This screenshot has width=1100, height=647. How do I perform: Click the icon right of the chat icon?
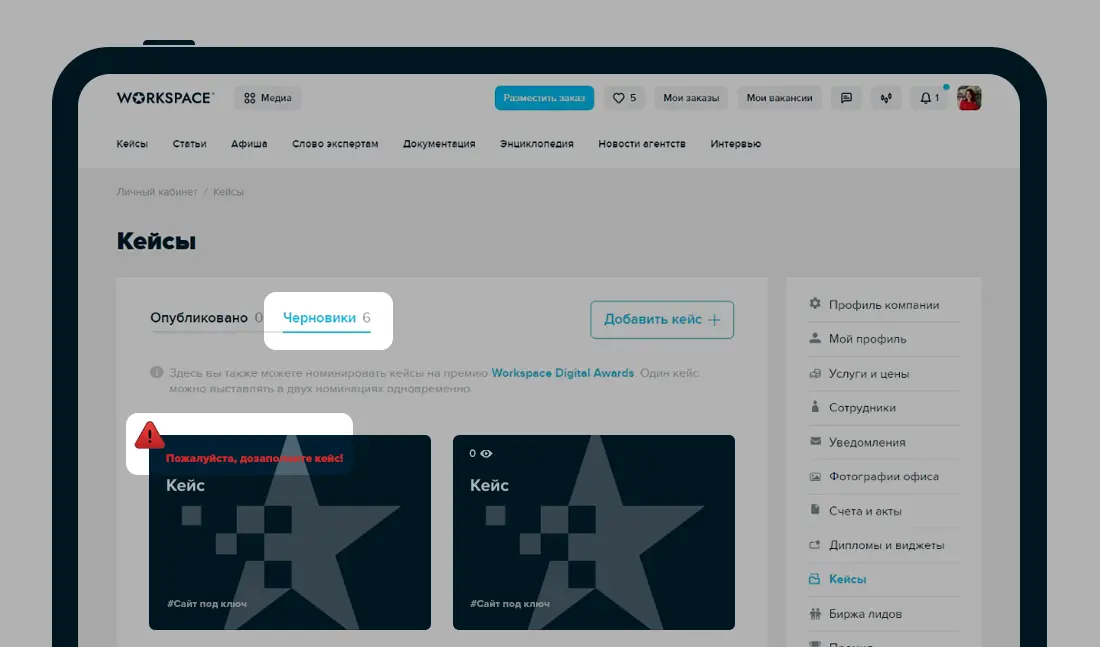click(x=886, y=98)
